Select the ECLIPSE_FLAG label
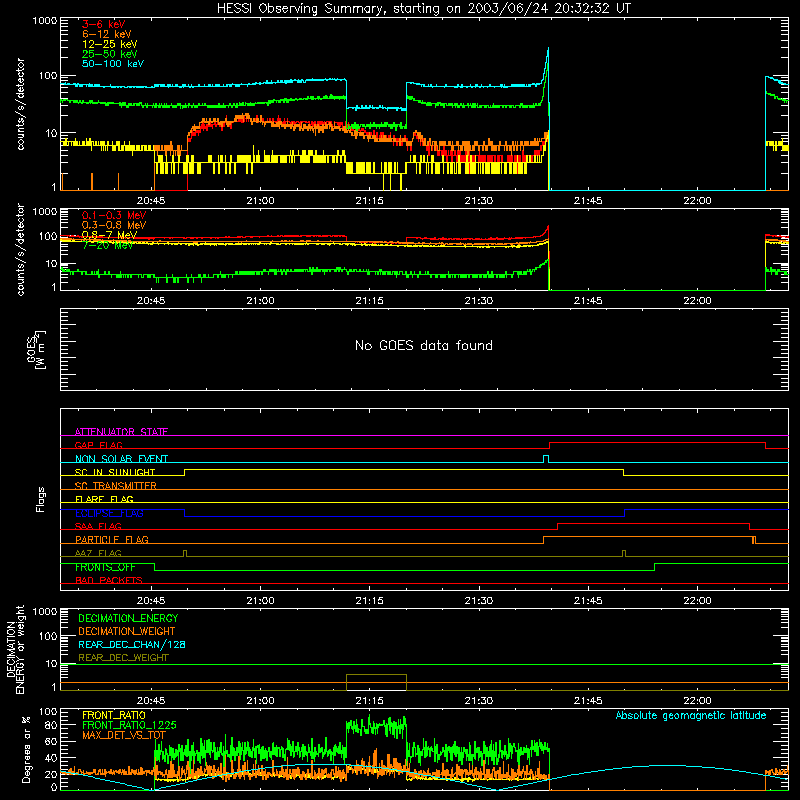The width and height of the screenshot is (800, 800). [109, 513]
